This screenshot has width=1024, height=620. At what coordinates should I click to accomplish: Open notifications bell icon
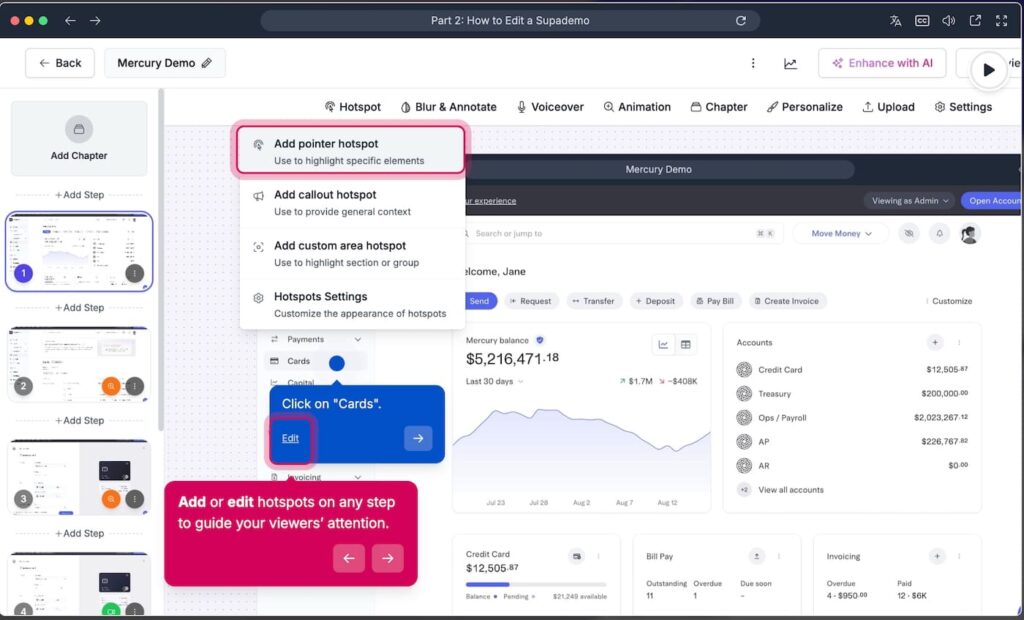coord(939,233)
